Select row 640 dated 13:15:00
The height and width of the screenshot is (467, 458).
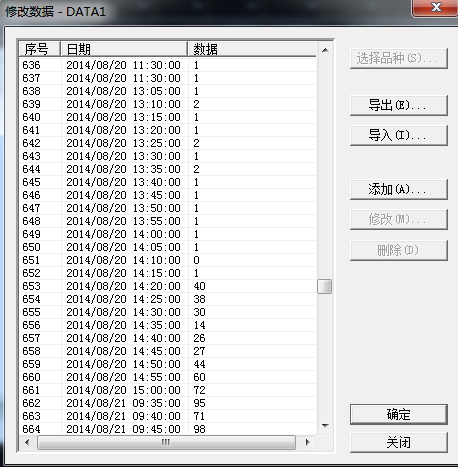click(168, 117)
